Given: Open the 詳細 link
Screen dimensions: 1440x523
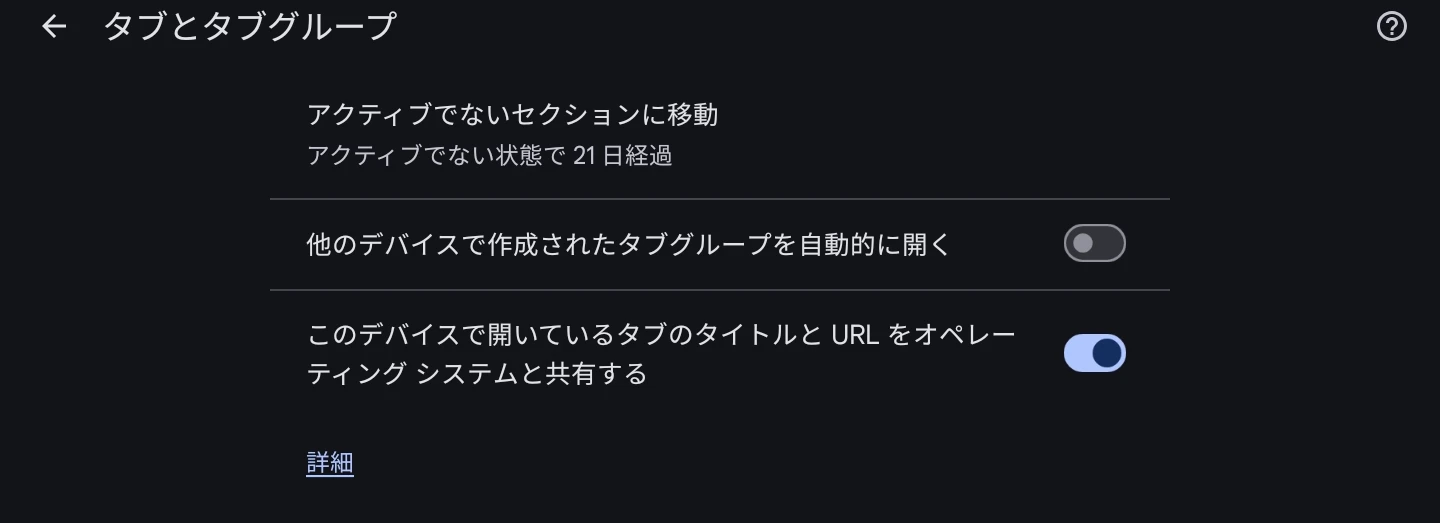Looking at the screenshot, I should click(330, 463).
